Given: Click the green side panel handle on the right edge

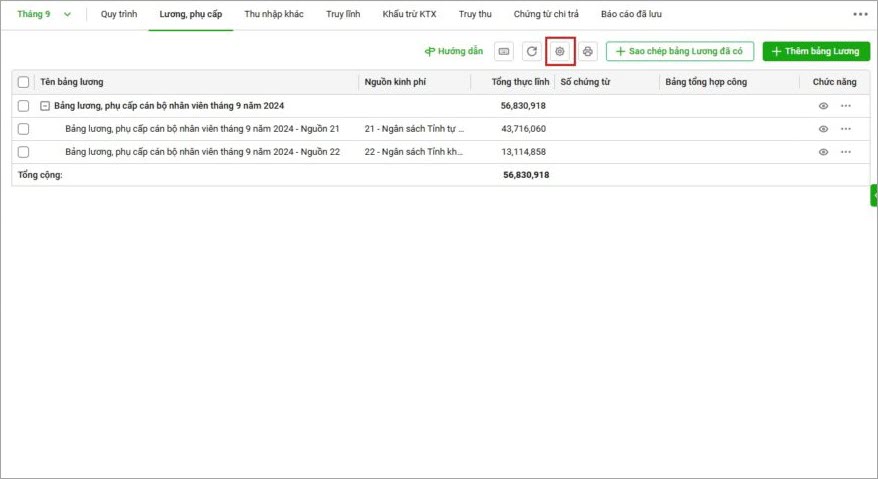Looking at the screenshot, I should (x=874, y=195).
